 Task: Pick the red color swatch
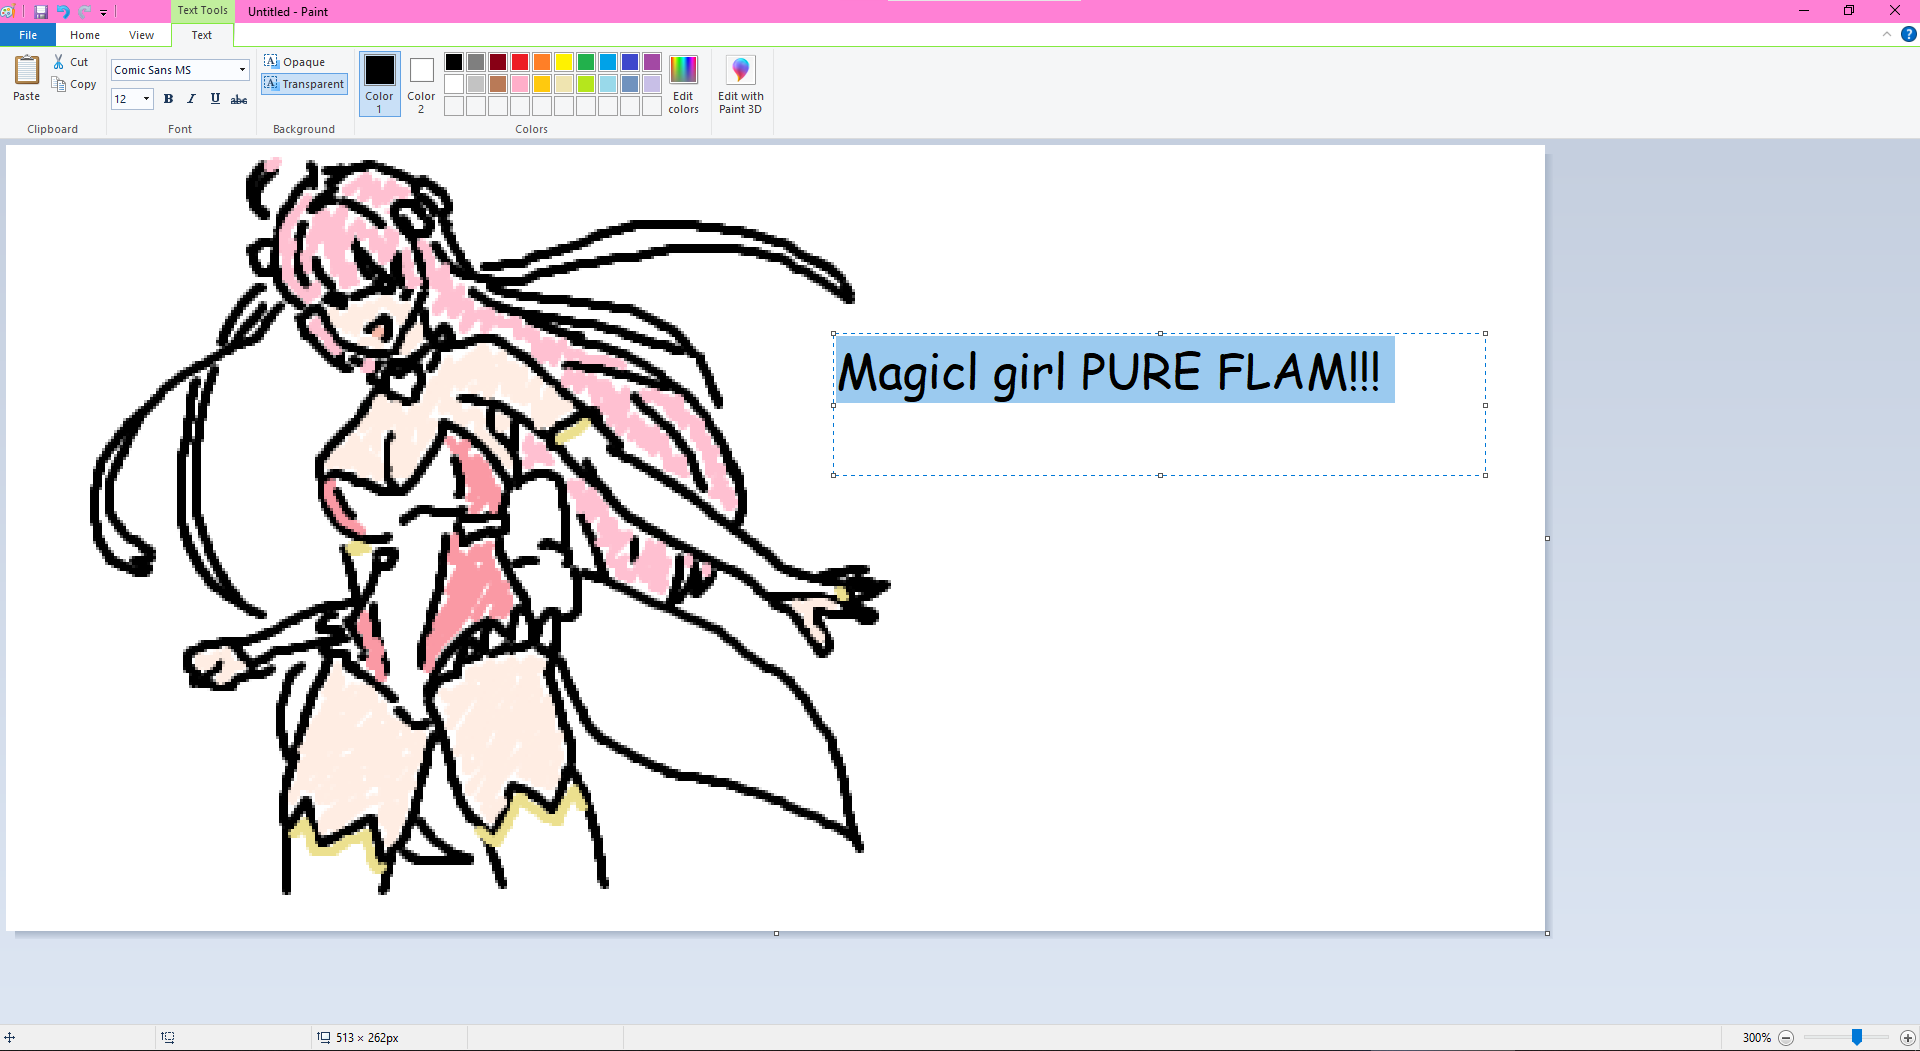click(520, 62)
